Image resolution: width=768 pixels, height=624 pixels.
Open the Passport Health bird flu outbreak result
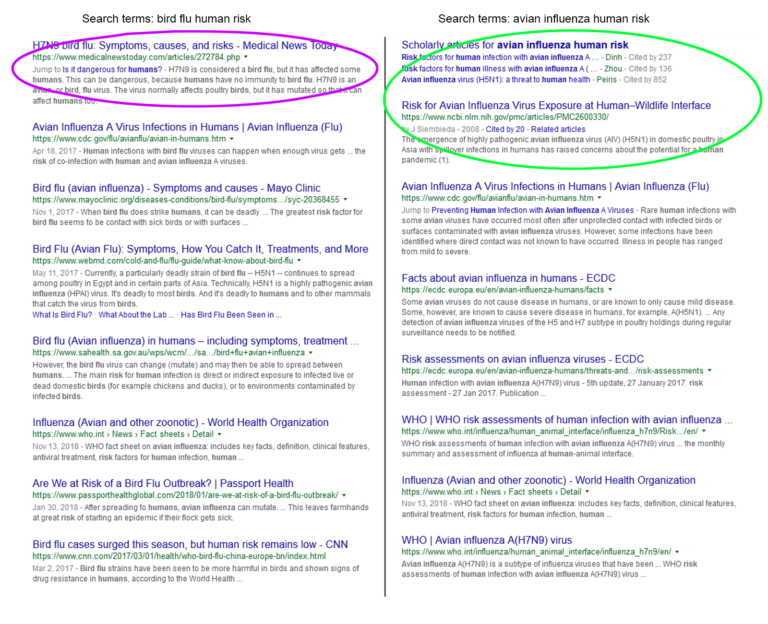click(163, 483)
